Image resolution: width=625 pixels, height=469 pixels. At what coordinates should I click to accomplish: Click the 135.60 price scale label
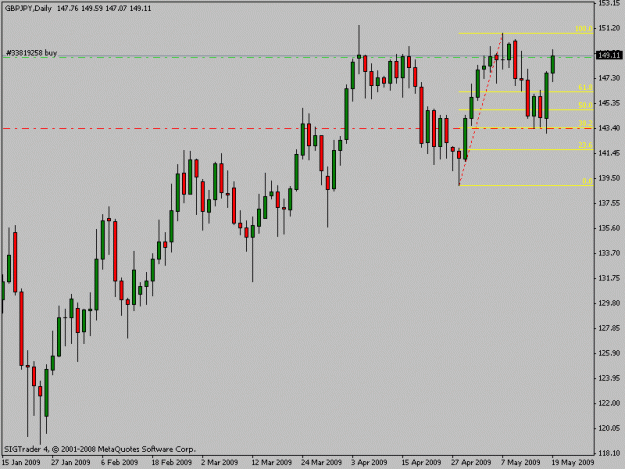pyautogui.click(x=609, y=228)
